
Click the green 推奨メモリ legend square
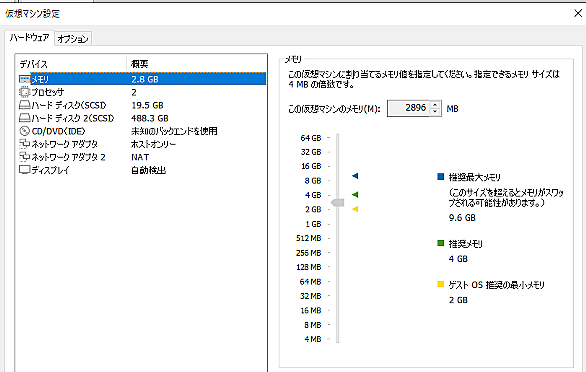pyautogui.click(x=441, y=243)
